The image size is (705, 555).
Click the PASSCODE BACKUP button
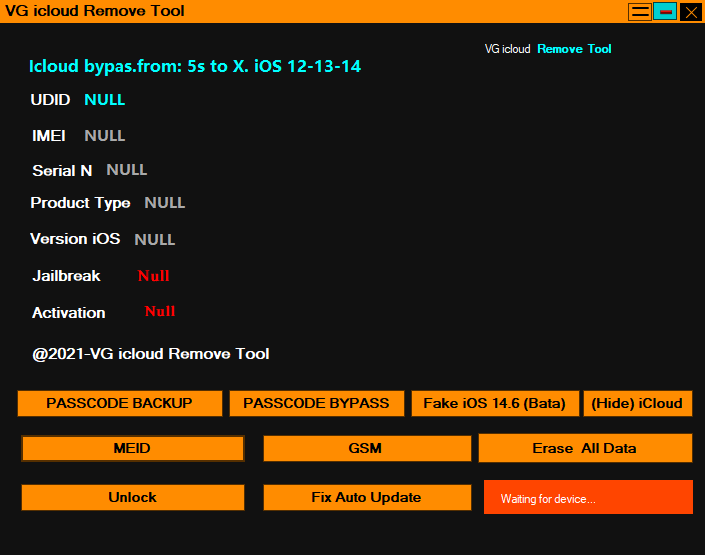(120, 403)
